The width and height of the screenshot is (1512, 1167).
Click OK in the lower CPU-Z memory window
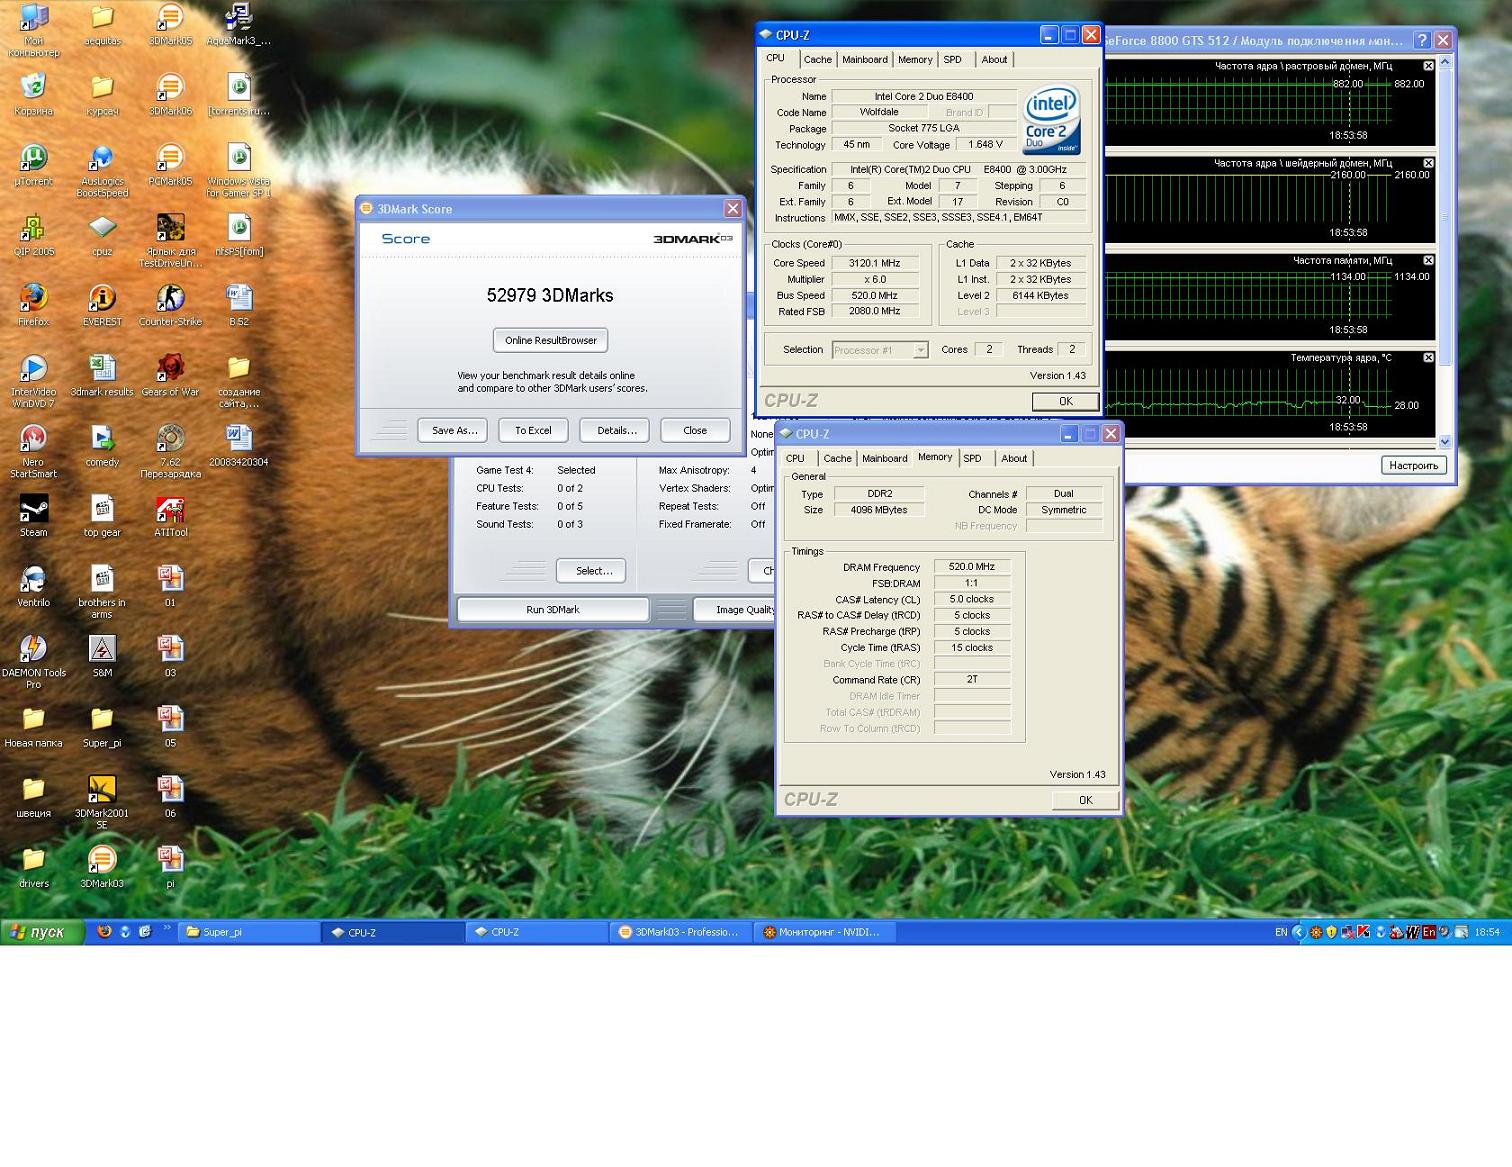pyautogui.click(x=1085, y=800)
